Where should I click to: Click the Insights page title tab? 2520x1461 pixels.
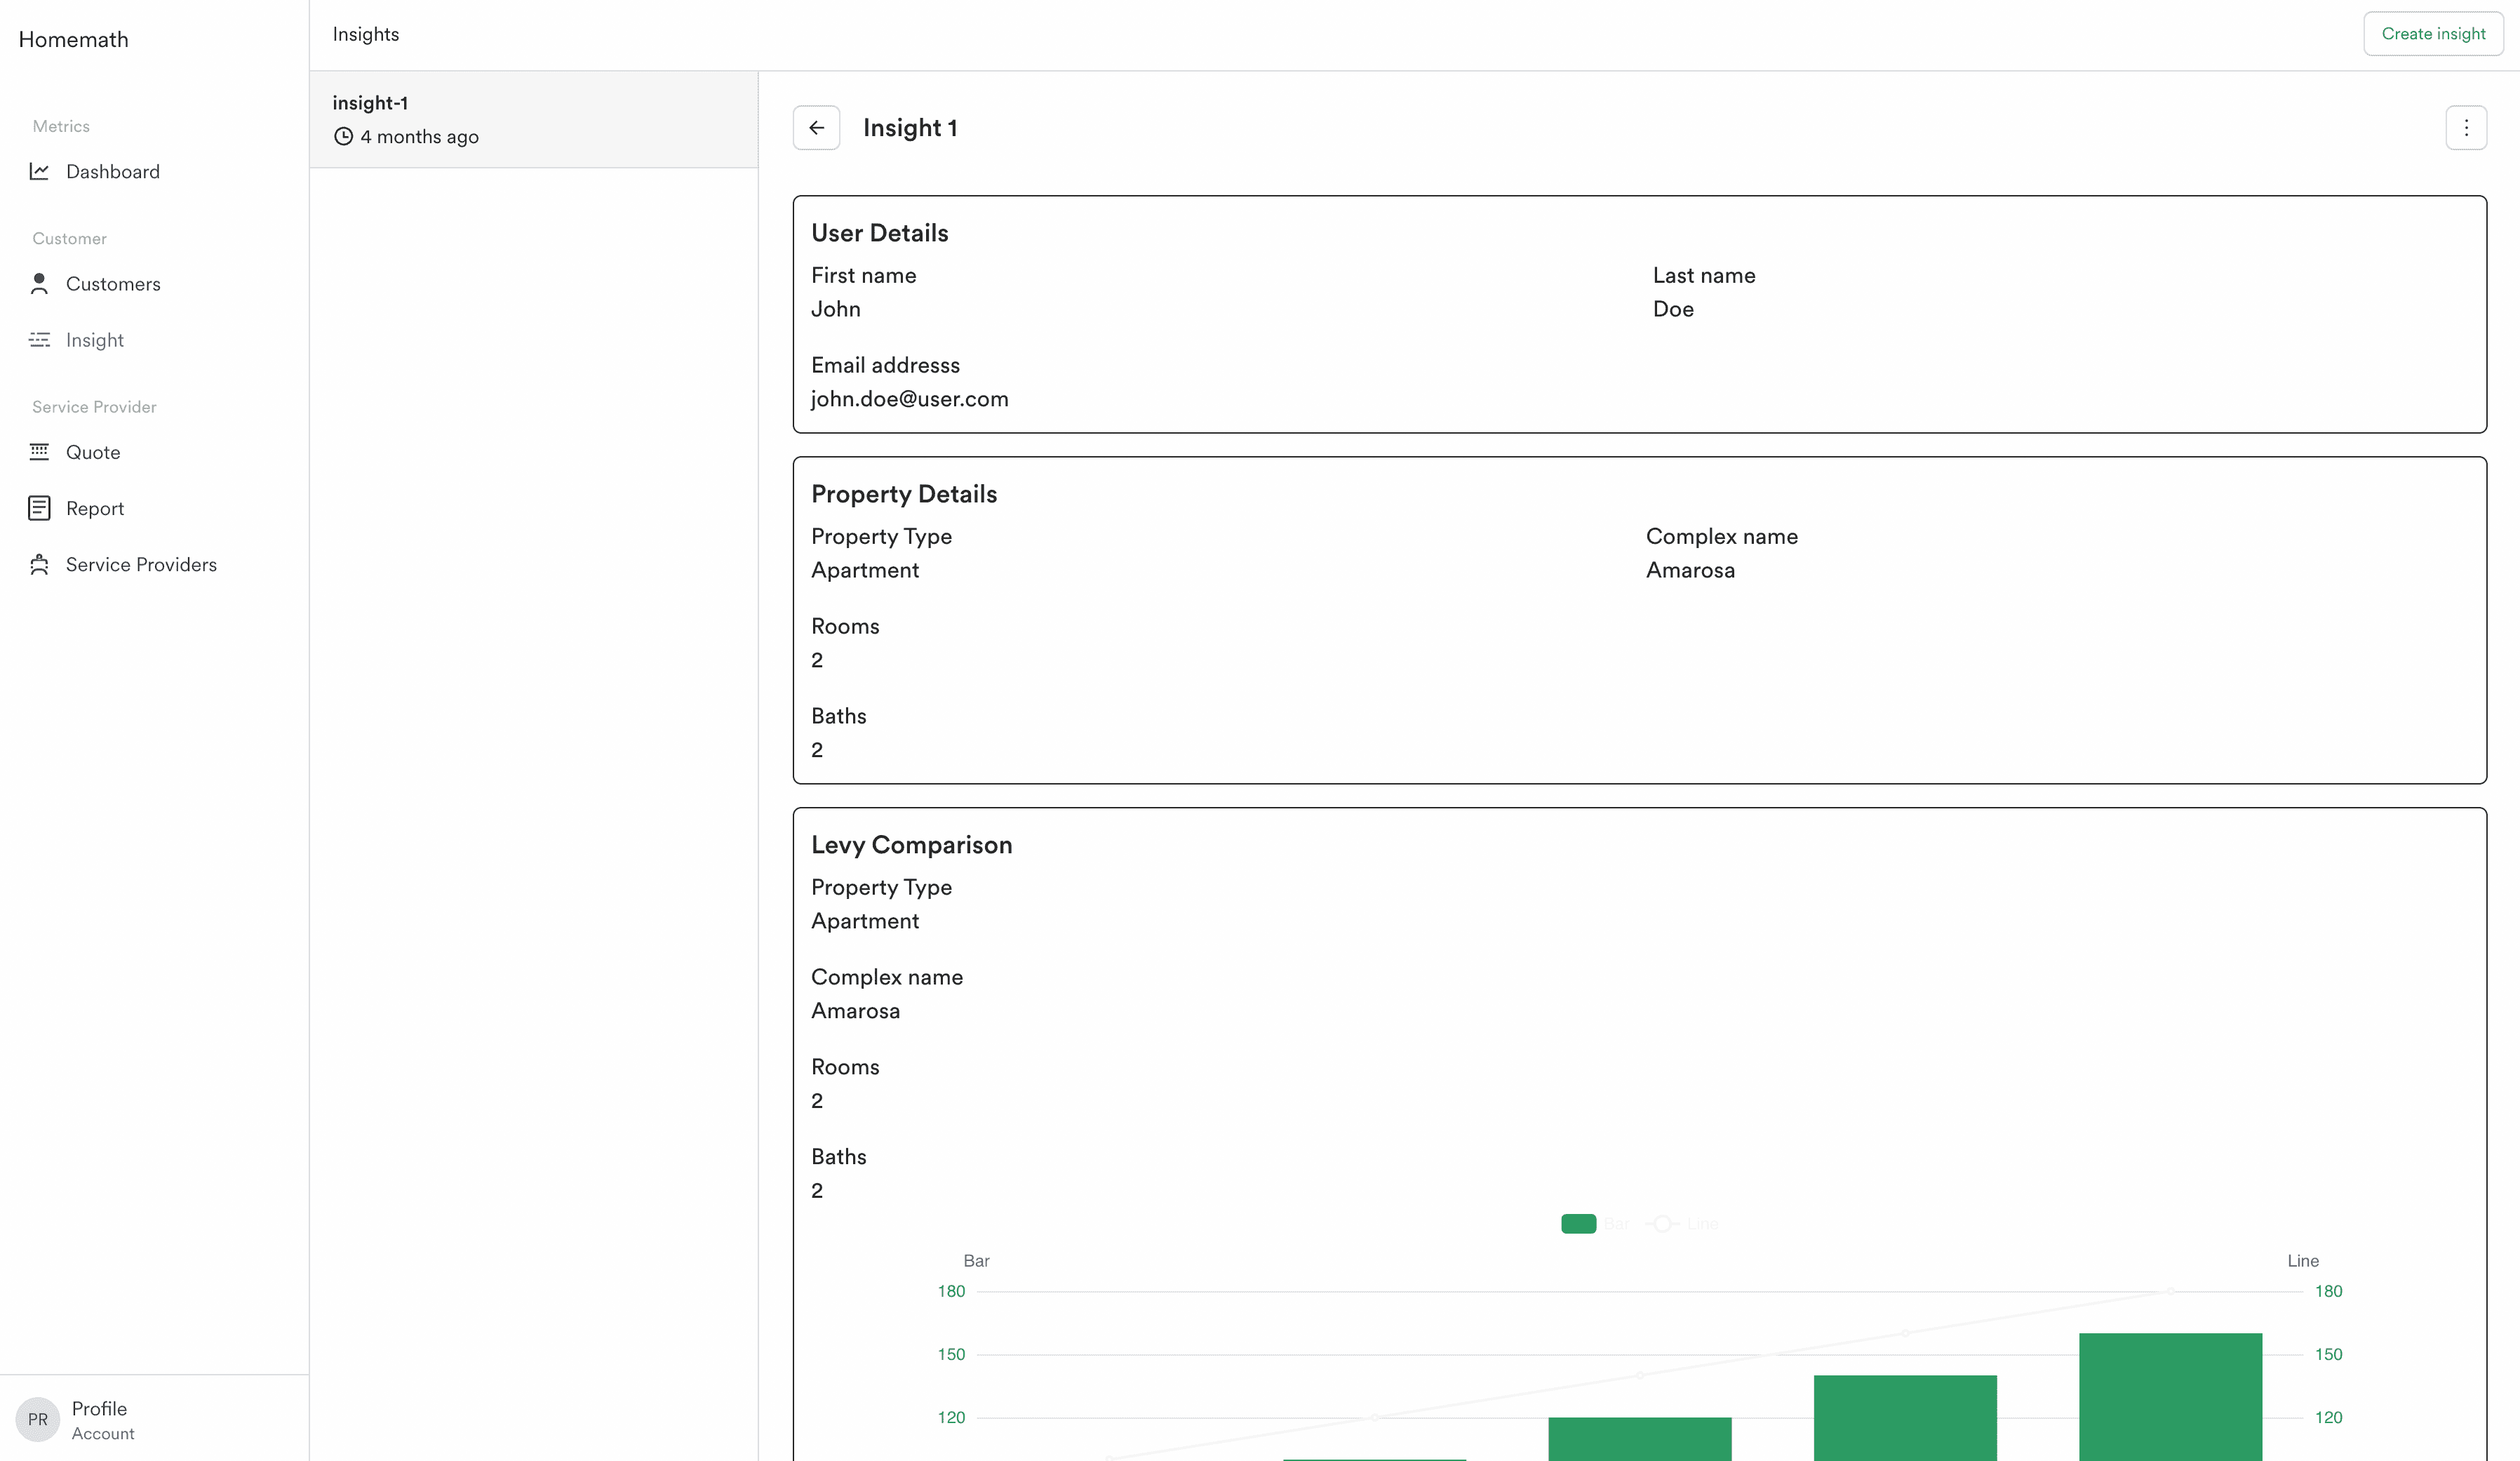pos(365,33)
